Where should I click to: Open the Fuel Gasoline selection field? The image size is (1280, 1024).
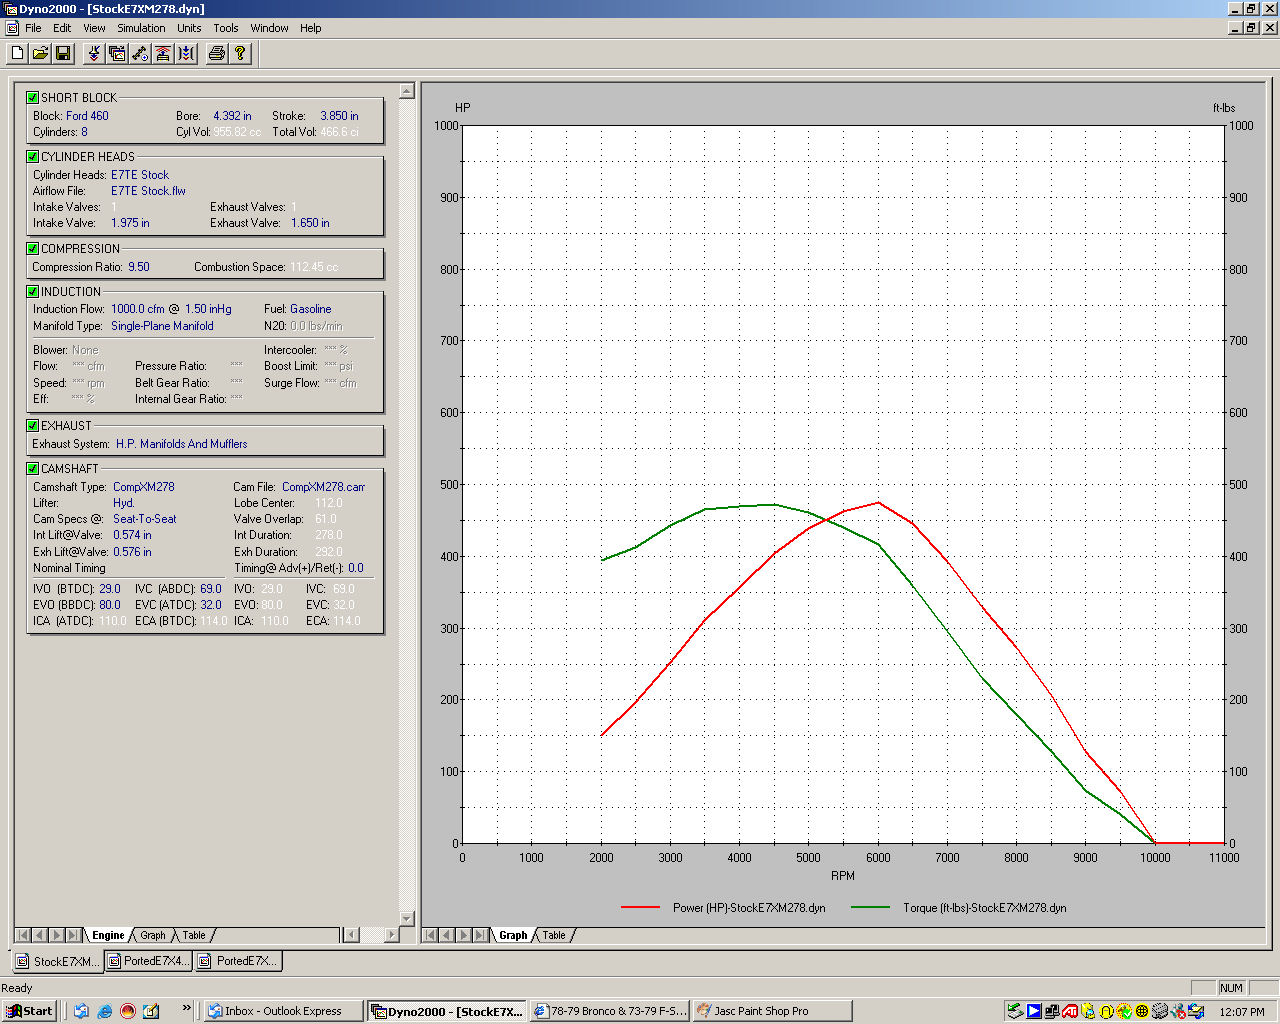point(310,309)
